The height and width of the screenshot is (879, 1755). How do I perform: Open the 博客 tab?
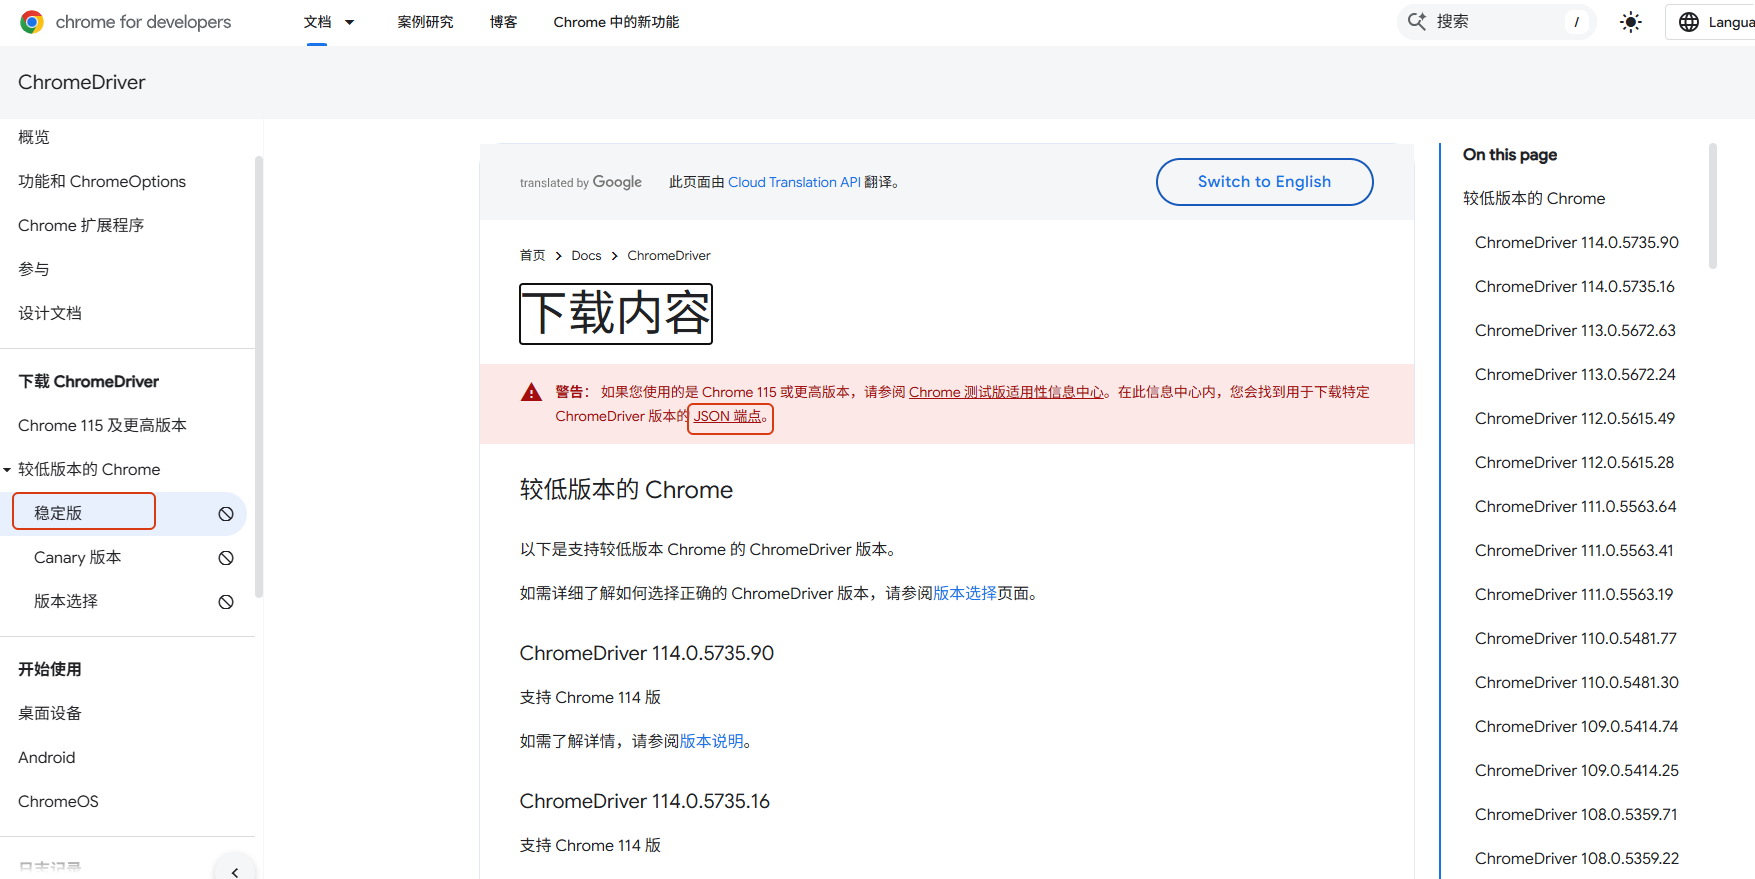pyautogui.click(x=503, y=22)
